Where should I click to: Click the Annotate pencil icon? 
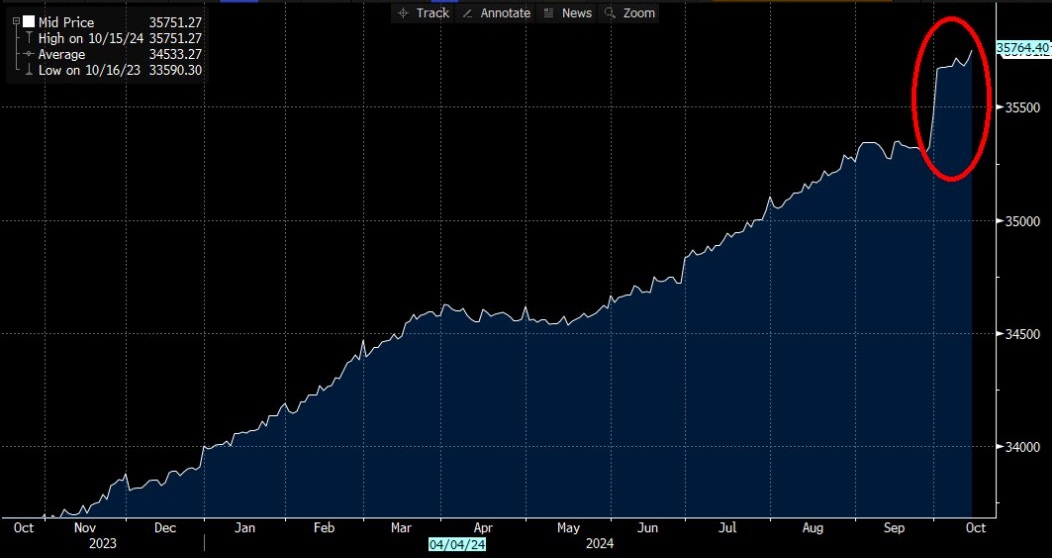(468, 13)
